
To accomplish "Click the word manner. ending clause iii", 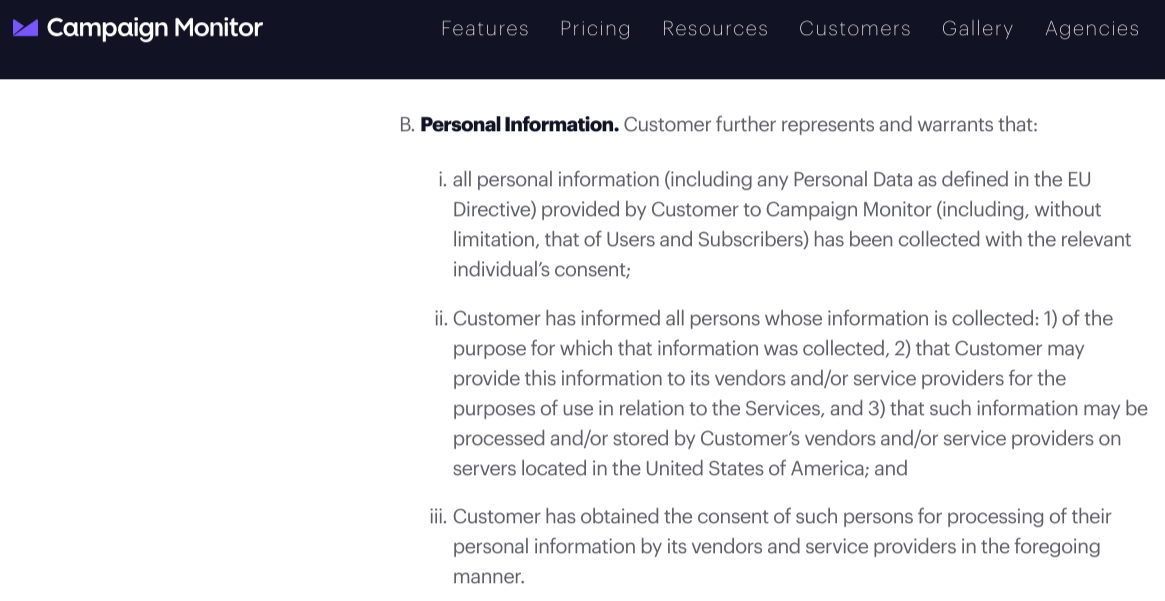I will click(488, 576).
